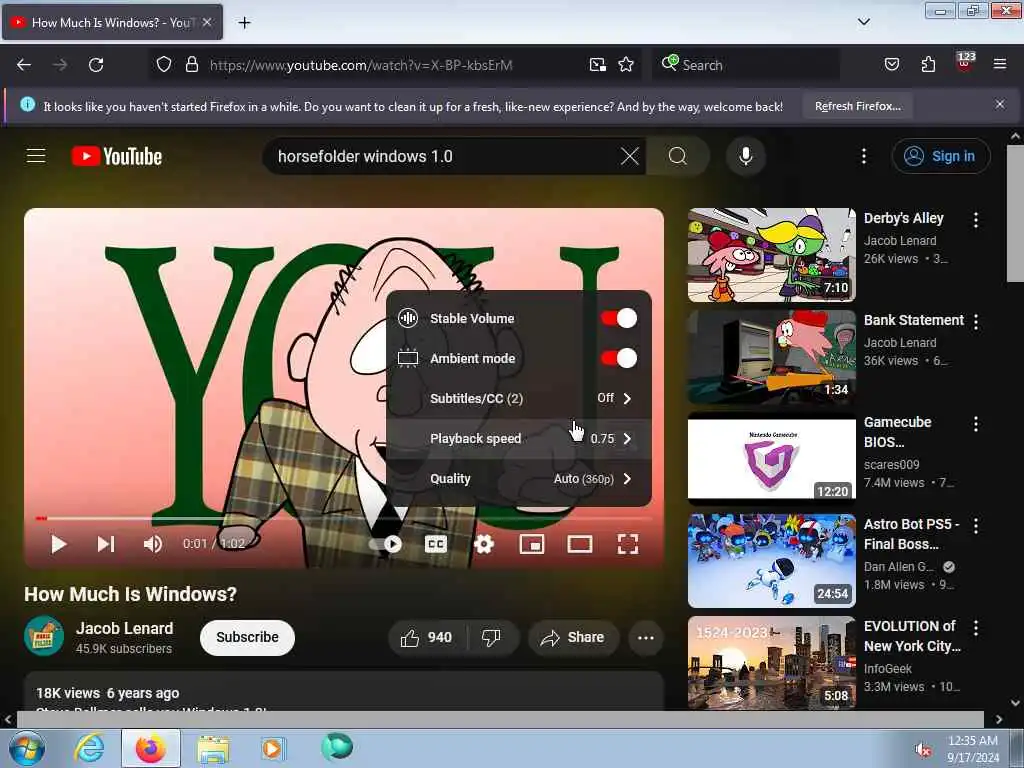
Task: Activate the miniplayer icon
Action: point(532,544)
